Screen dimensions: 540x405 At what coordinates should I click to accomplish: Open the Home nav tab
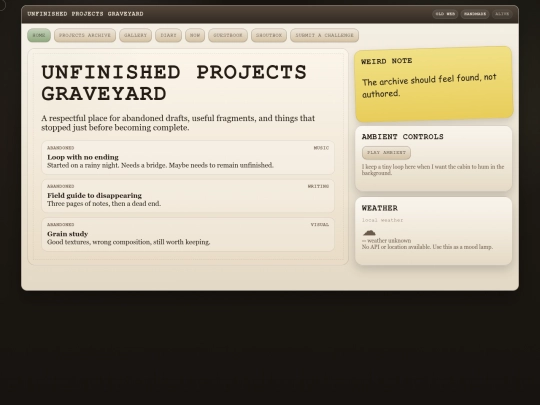(x=39, y=35)
